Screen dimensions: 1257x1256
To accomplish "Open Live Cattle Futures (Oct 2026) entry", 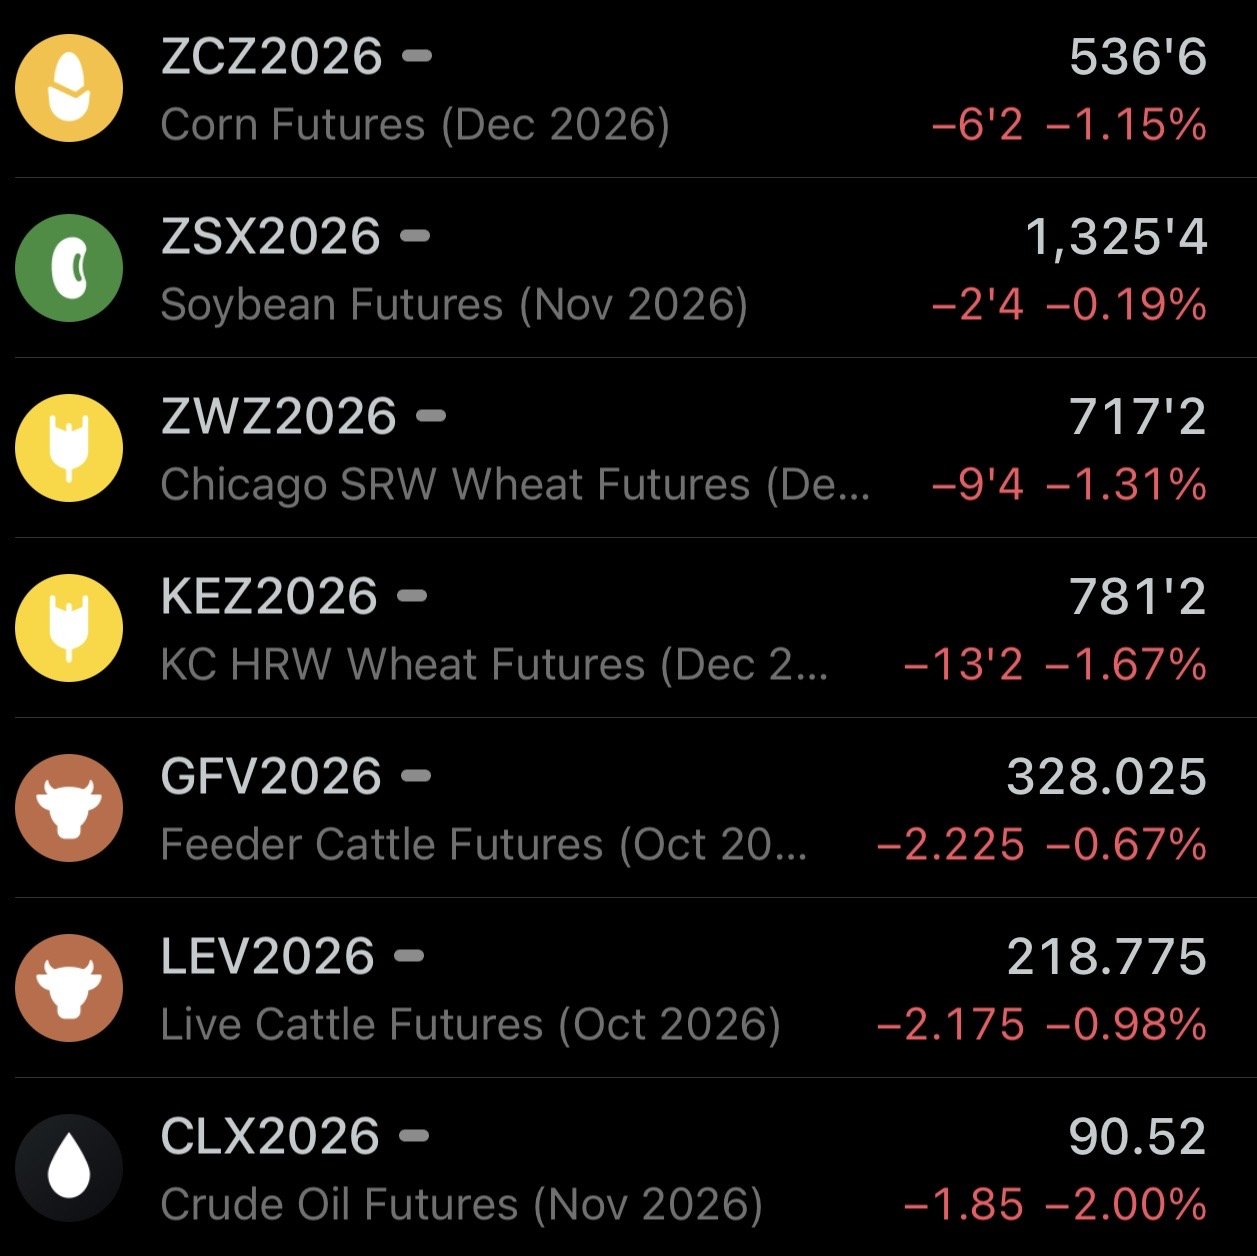I will (x=628, y=988).
